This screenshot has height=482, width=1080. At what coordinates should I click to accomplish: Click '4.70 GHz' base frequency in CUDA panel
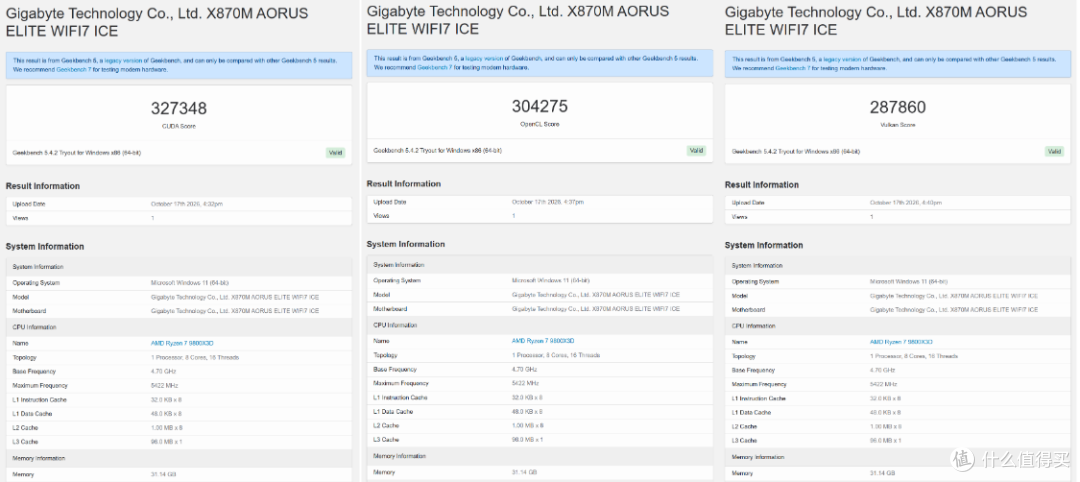[x=161, y=372]
